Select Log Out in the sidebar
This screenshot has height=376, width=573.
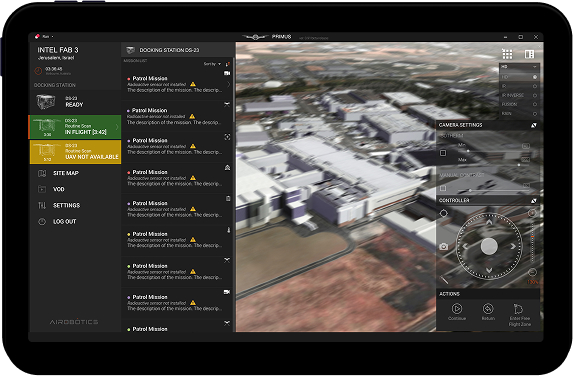pyautogui.click(x=65, y=221)
